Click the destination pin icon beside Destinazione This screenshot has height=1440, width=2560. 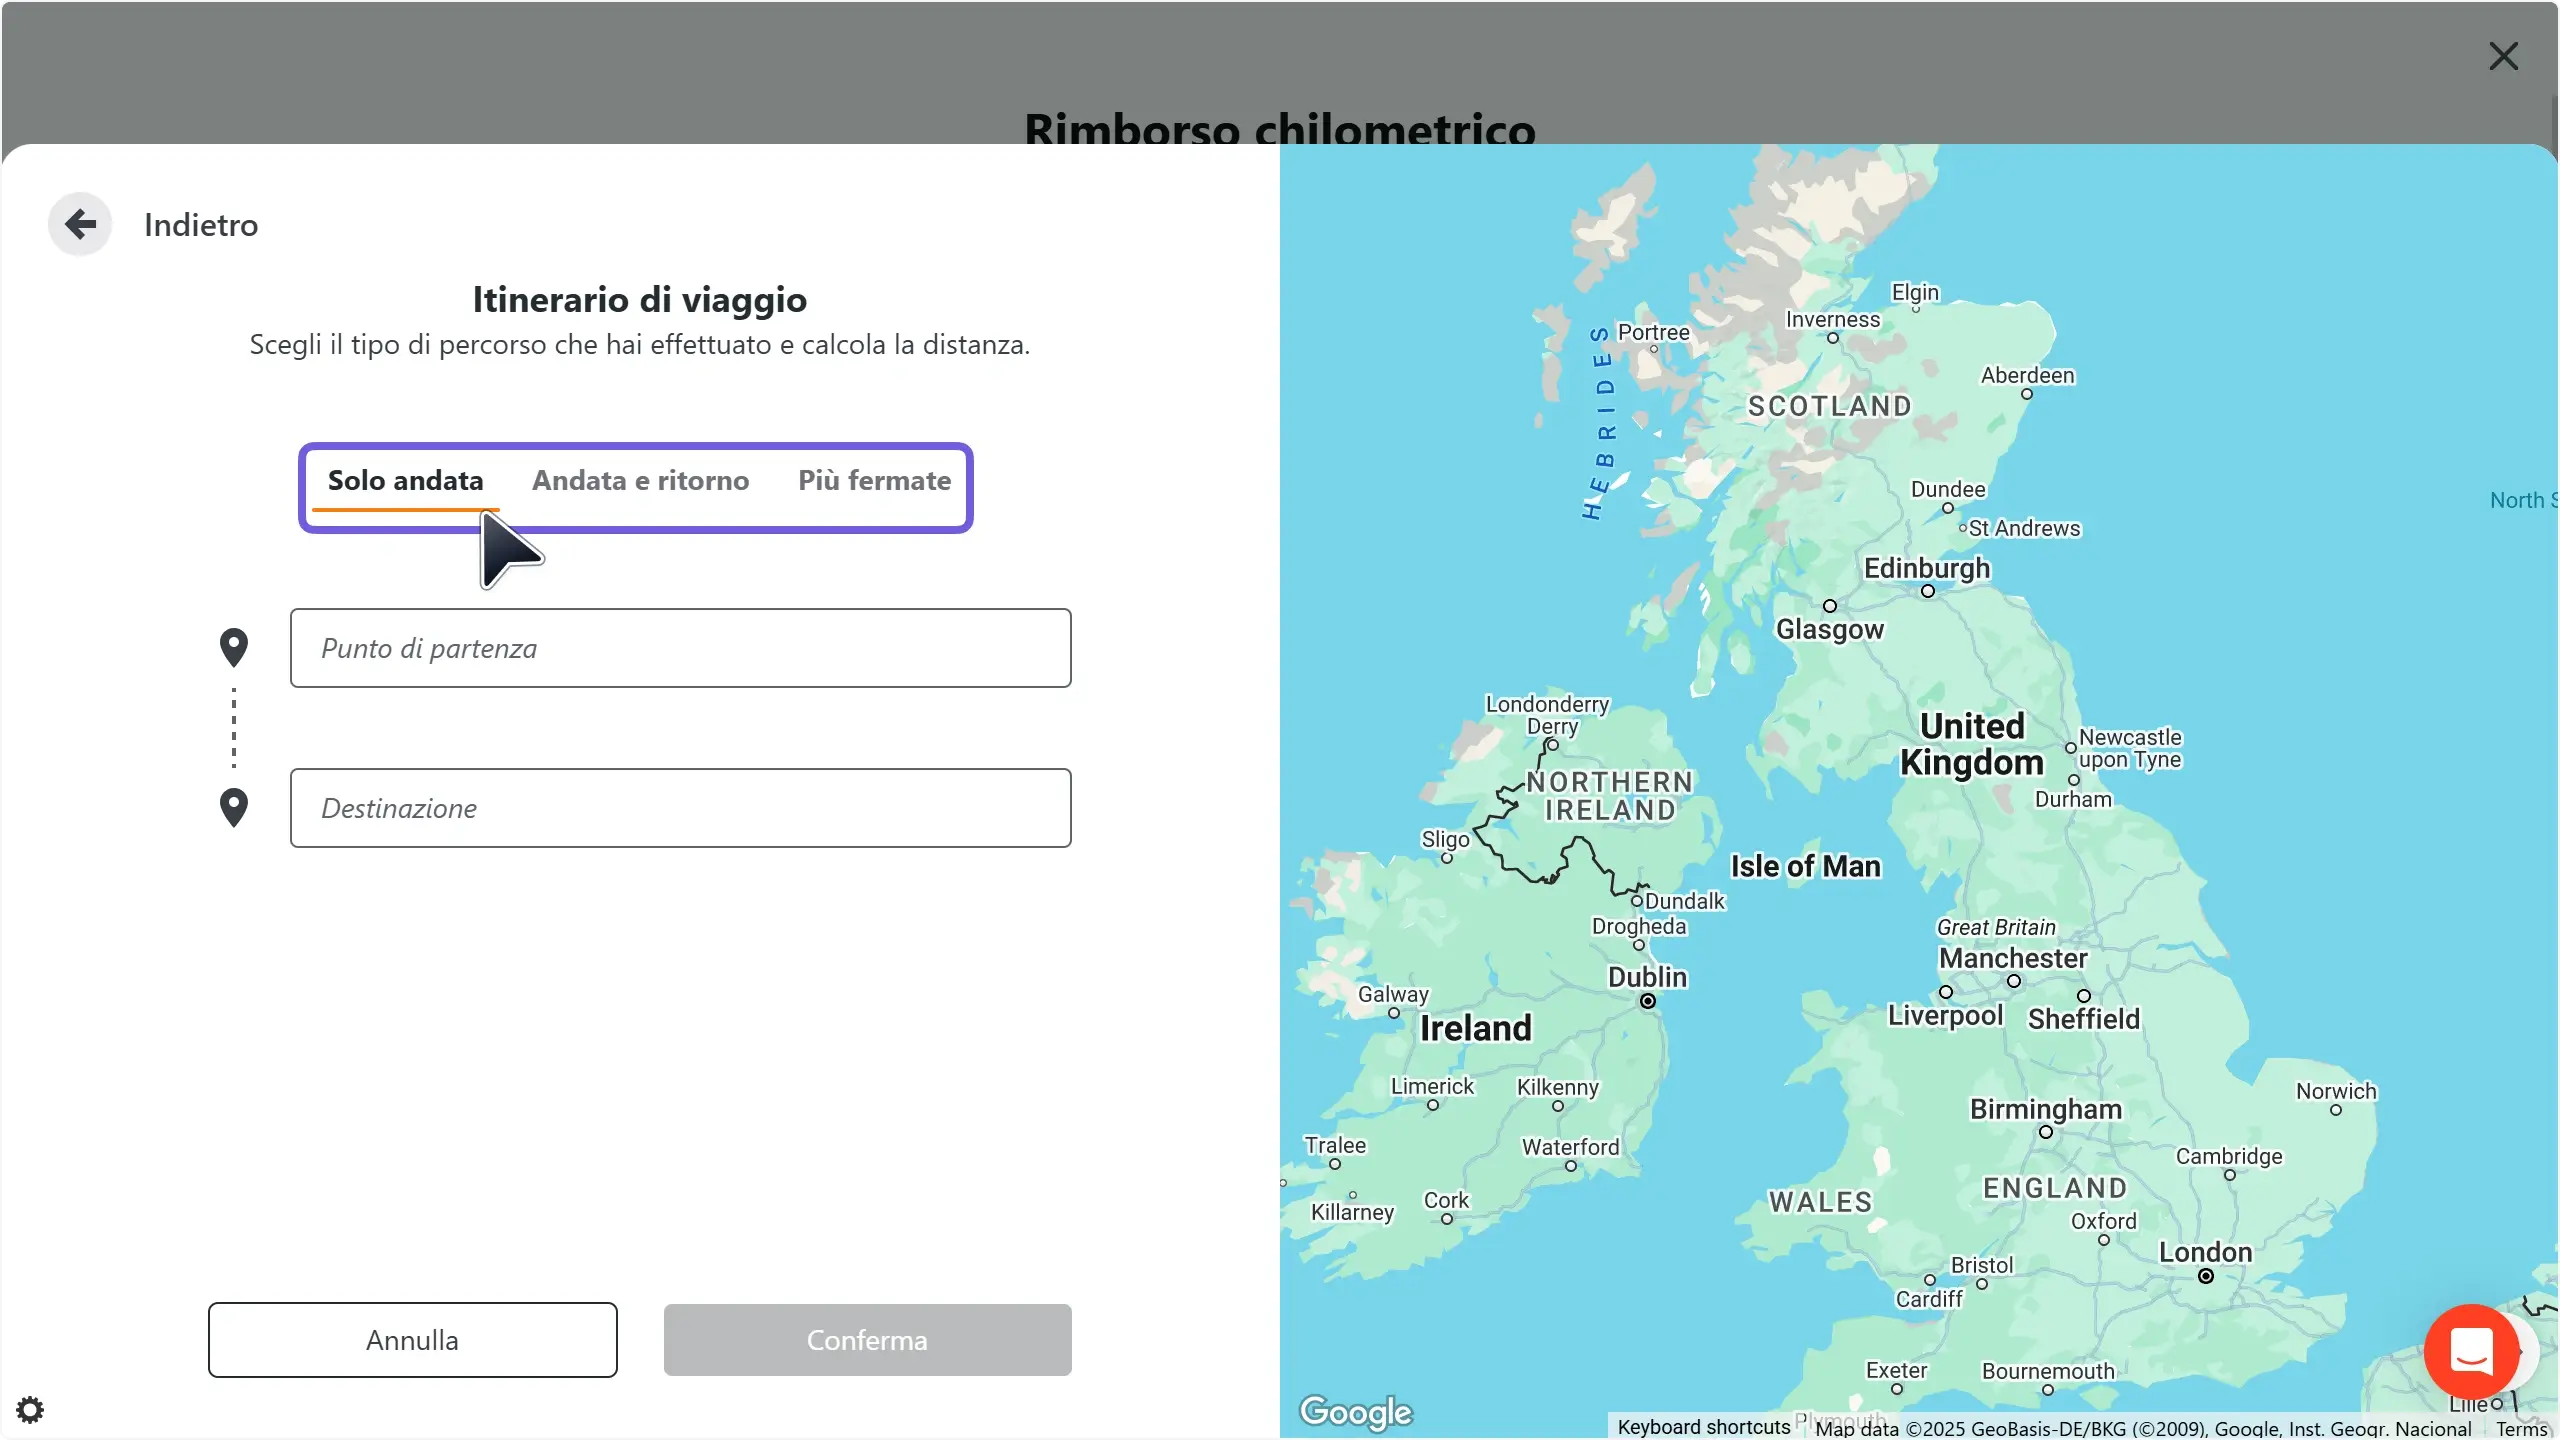pyautogui.click(x=234, y=808)
